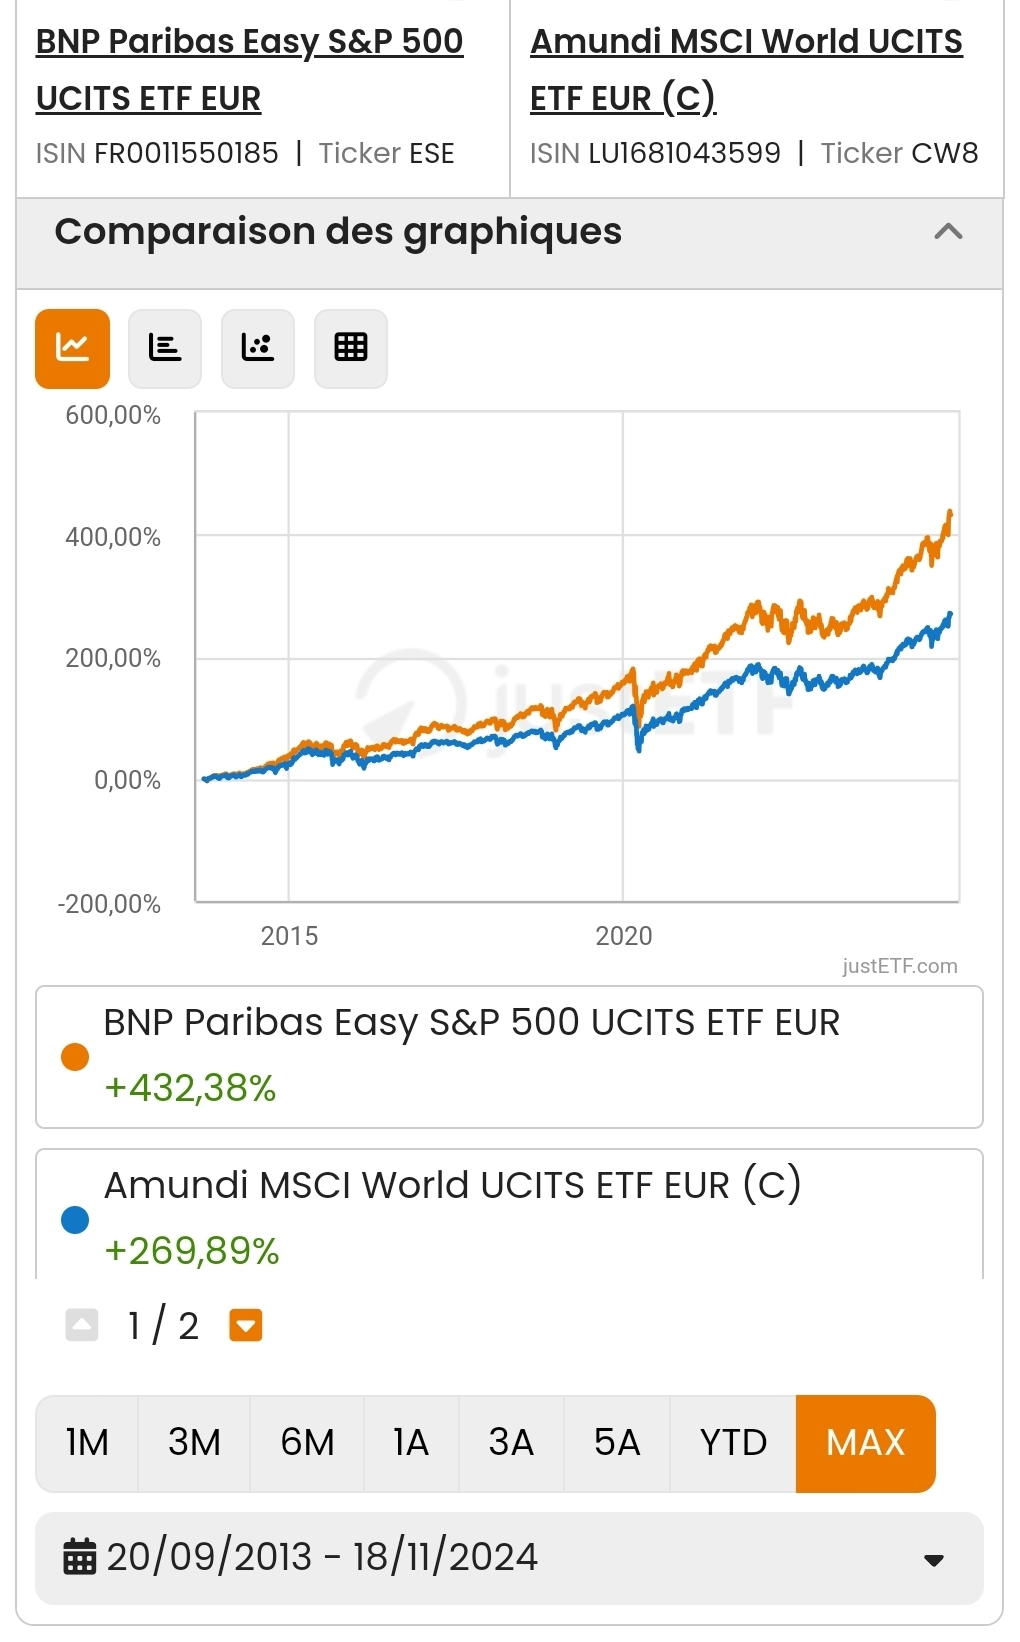The height and width of the screenshot is (1642, 1020).
Task: Select the 3M time period
Action: click(194, 1443)
